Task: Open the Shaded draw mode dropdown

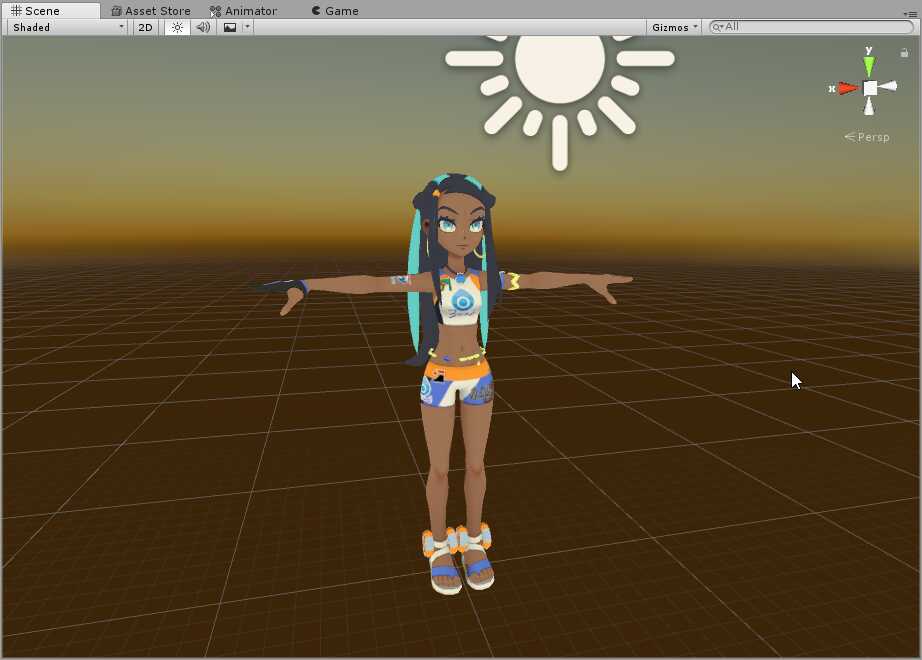Action: point(68,27)
